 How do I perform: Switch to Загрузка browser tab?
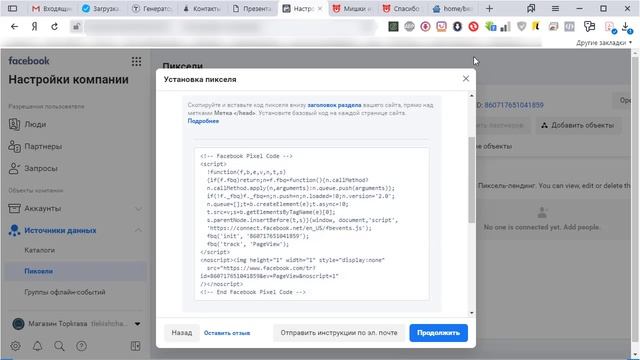point(100,9)
